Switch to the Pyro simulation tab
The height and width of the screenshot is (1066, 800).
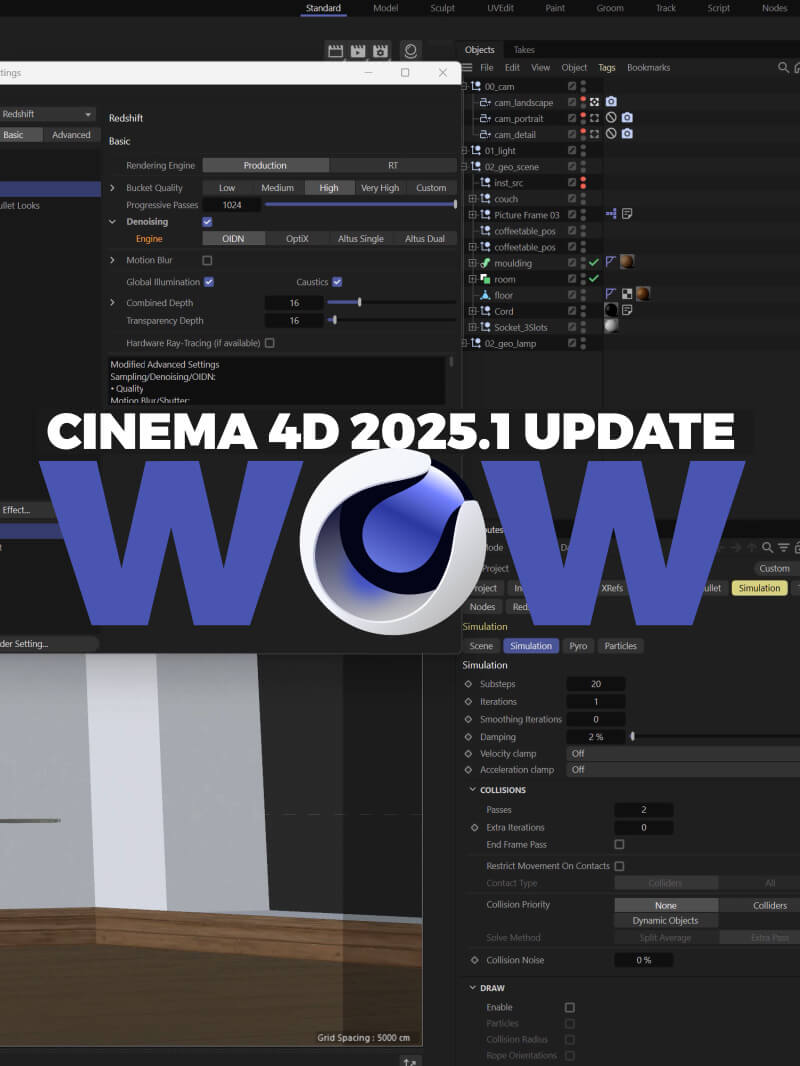(578, 646)
